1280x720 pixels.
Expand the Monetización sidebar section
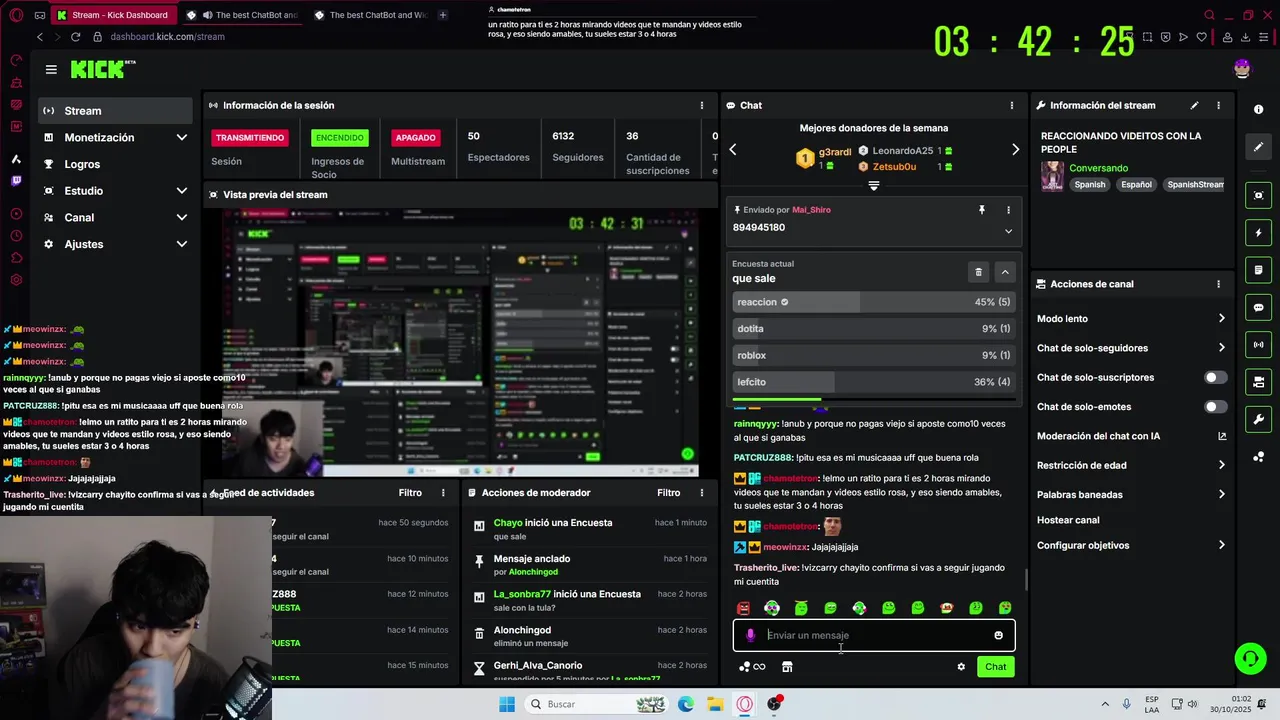coord(181,138)
